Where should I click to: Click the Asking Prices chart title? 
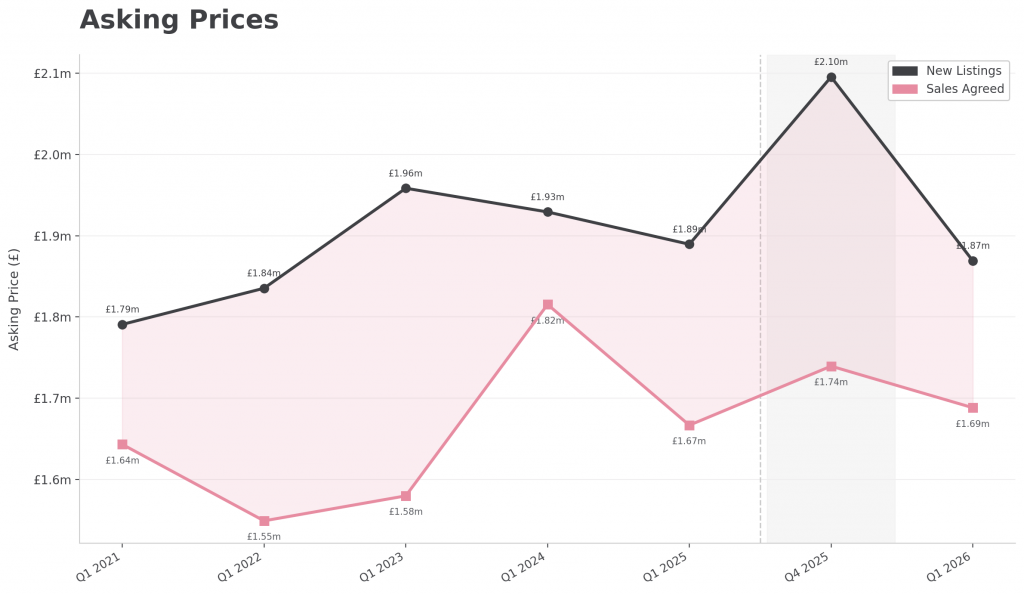pyautogui.click(x=179, y=20)
